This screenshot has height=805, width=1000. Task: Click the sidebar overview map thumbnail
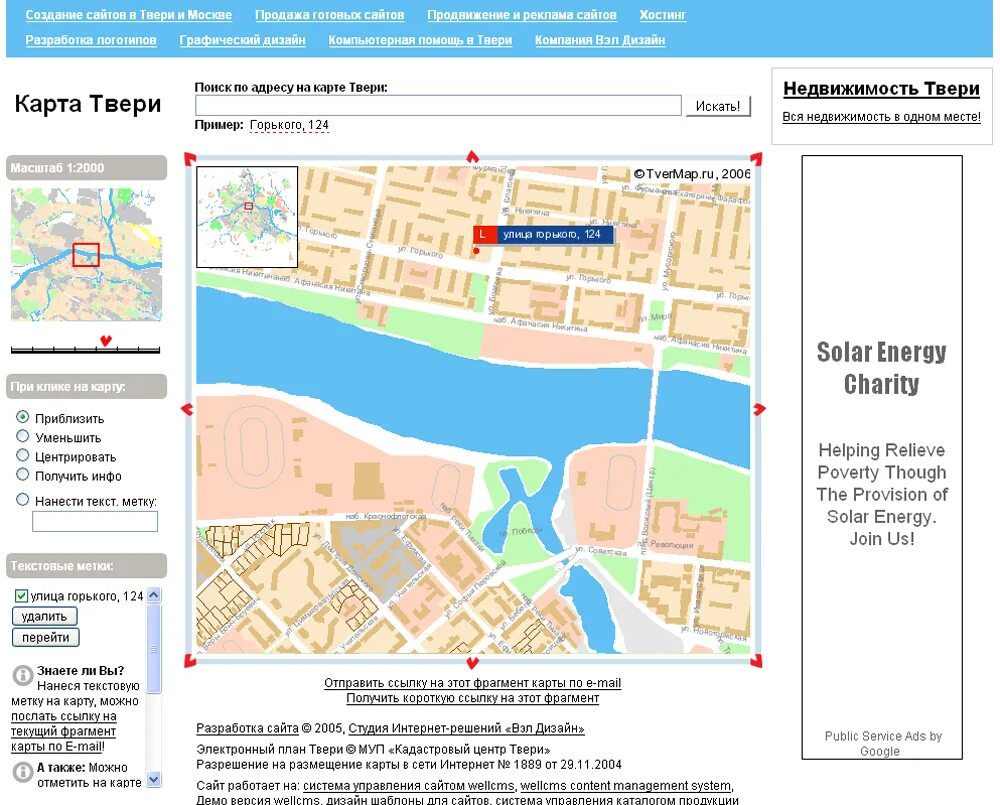tap(86, 255)
